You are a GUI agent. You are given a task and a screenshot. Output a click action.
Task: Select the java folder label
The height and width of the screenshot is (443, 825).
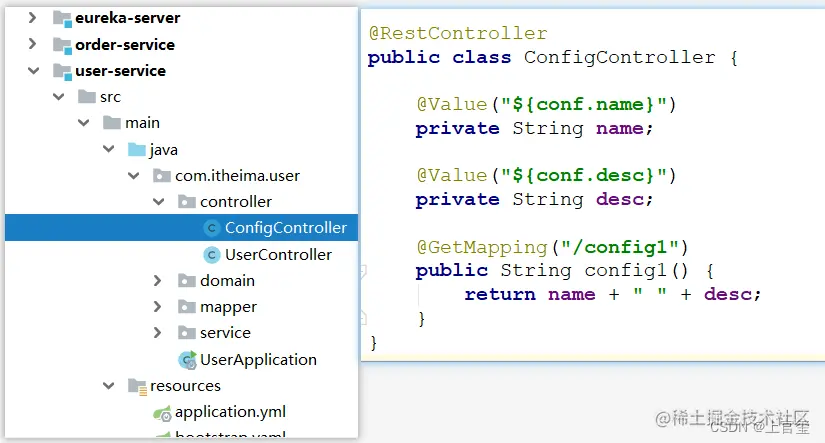164,150
